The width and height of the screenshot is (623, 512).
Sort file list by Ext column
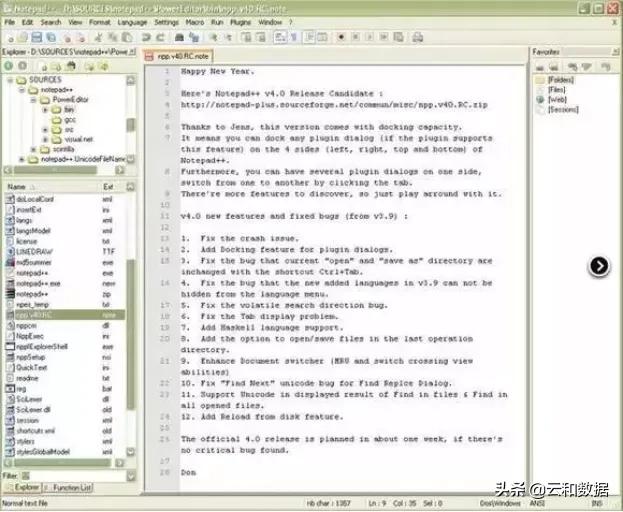tap(112, 187)
